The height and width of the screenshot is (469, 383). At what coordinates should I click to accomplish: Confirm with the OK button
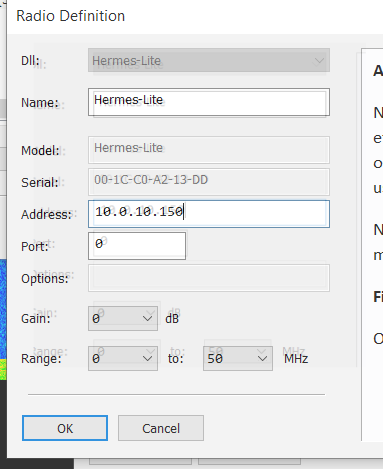coord(65,428)
